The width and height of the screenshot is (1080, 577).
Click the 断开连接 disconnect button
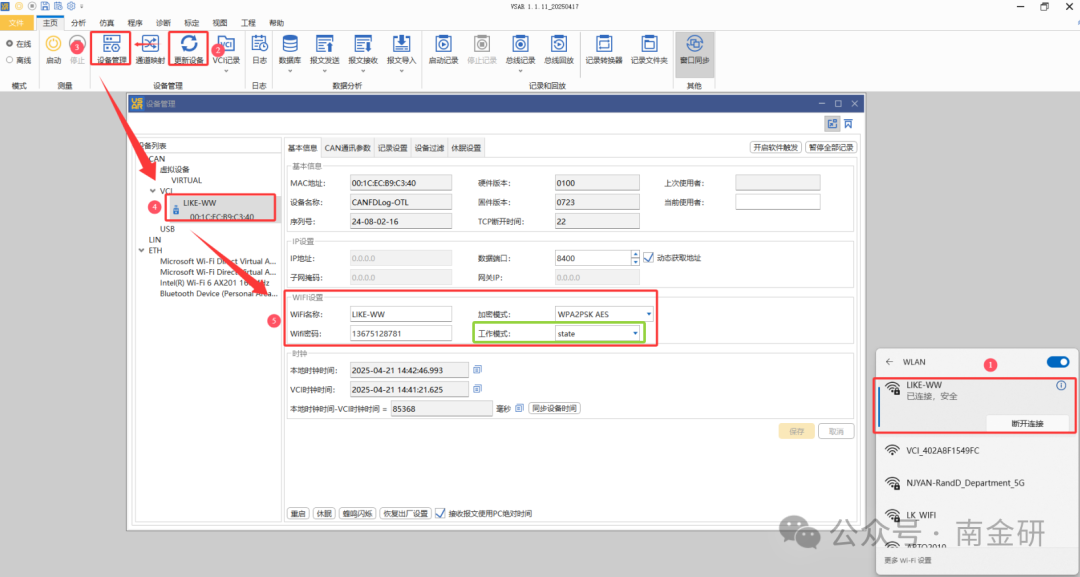tap(1027, 424)
